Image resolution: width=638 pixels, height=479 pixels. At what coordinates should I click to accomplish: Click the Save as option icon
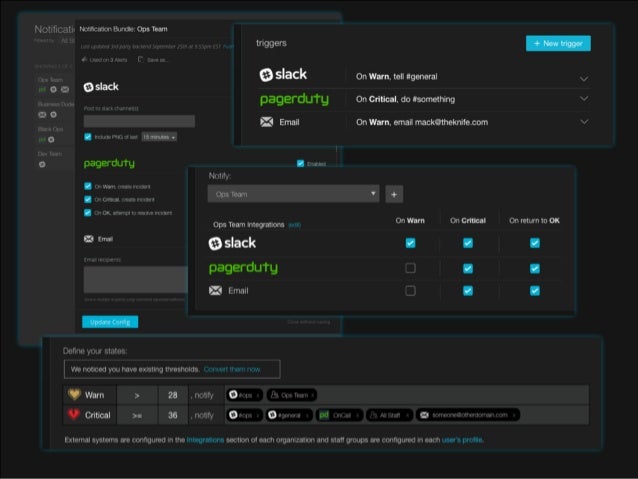click(140, 60)
